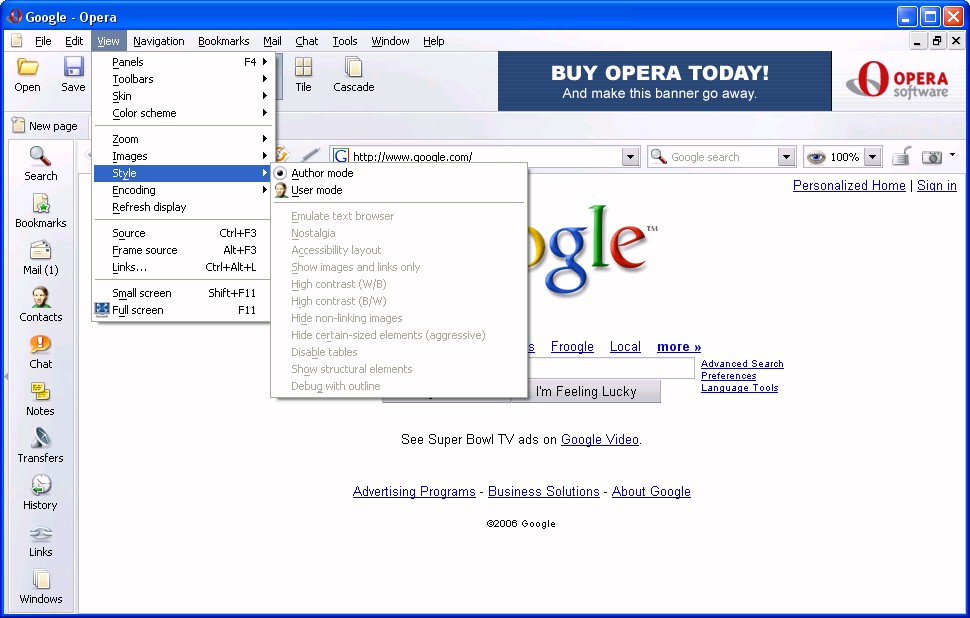Viewport: 970px width, 618px height.
Task: Open the Chat panel icon
Action: point(41,351)
